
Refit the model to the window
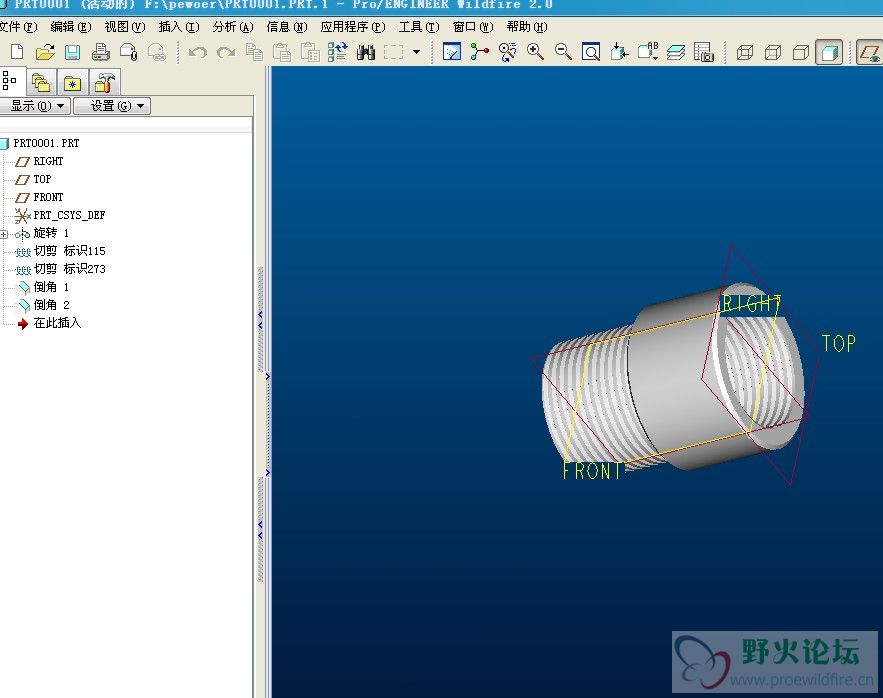tap(591, 52)
